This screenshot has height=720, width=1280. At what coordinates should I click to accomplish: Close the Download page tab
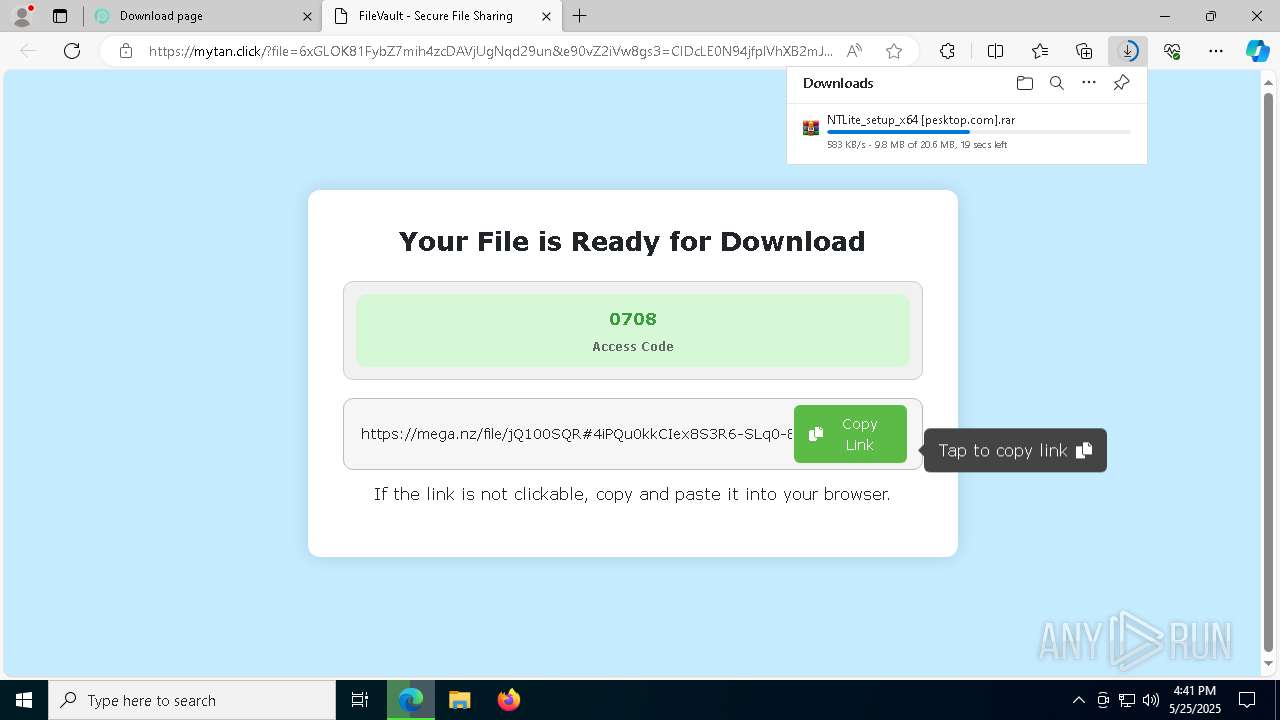[307, 16]
